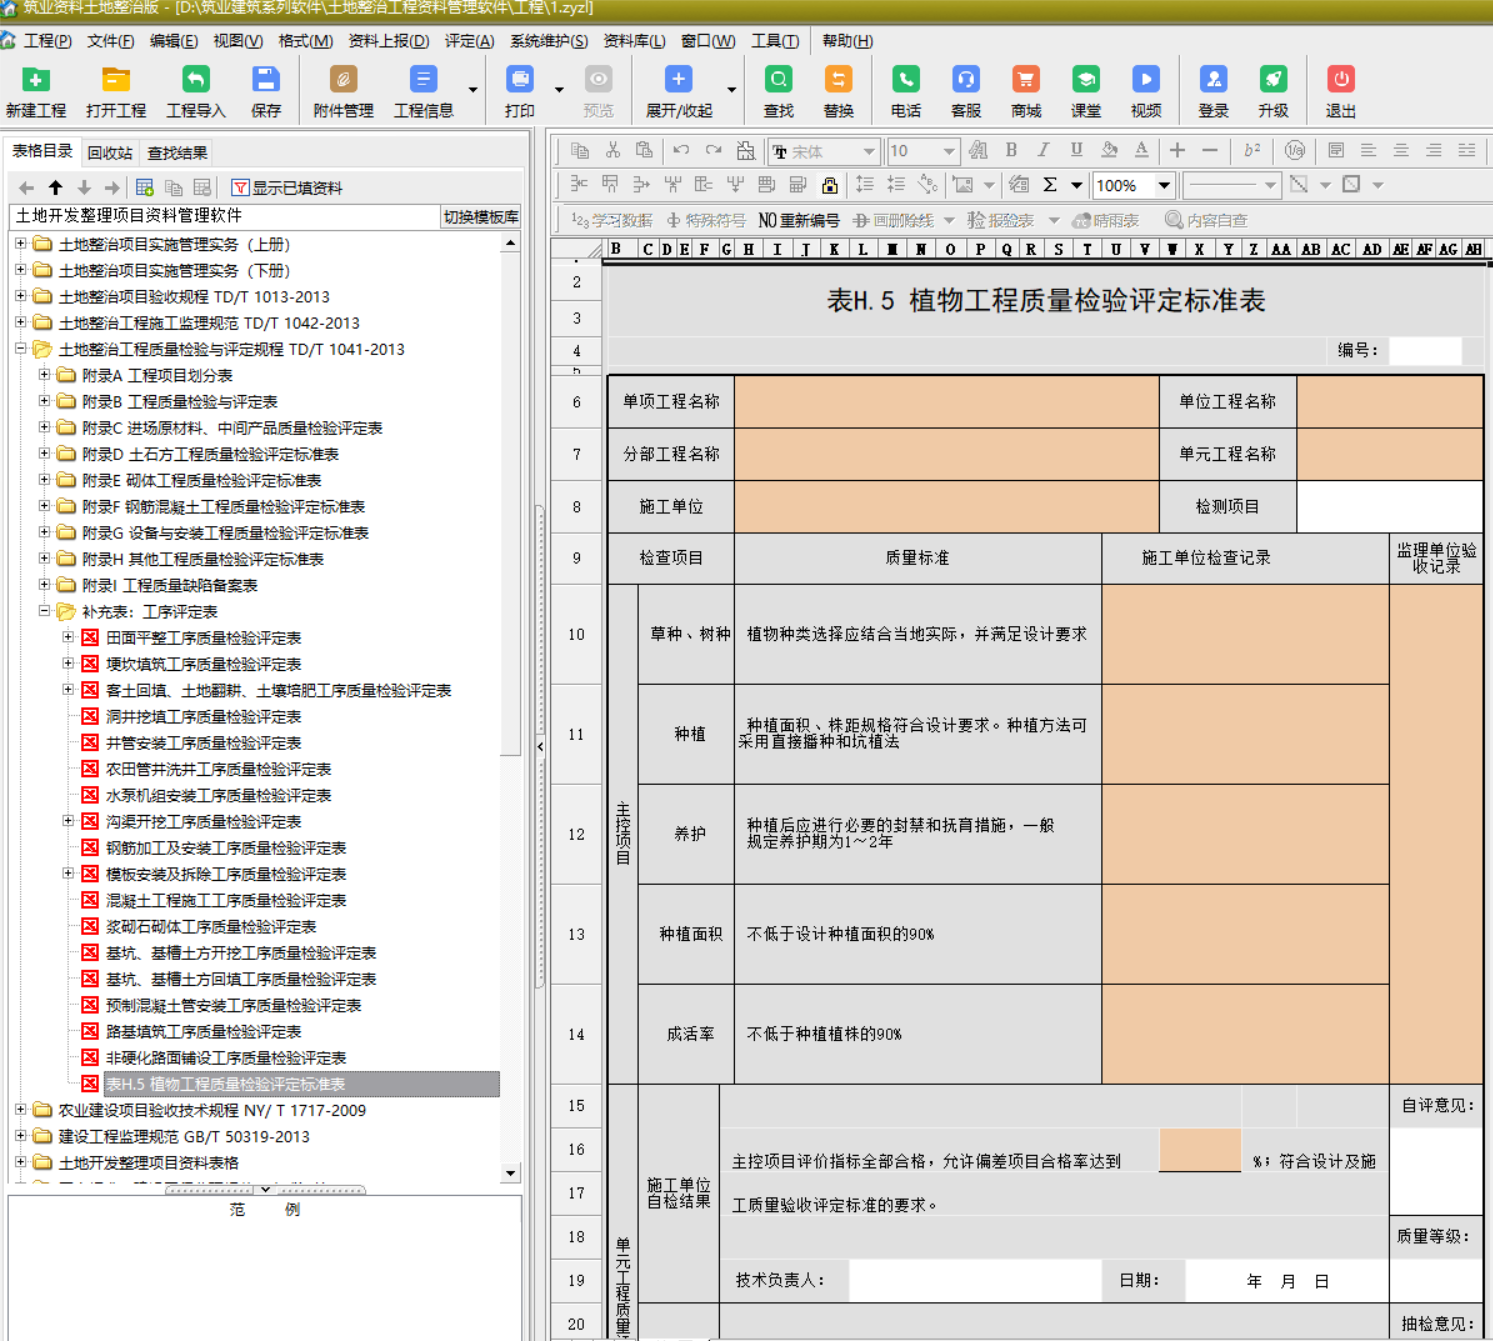Image resolution: width=1493 pixels, height=1341 pixels.
Task: Click the lock cell icon
Action: click(x=830, y=185)
